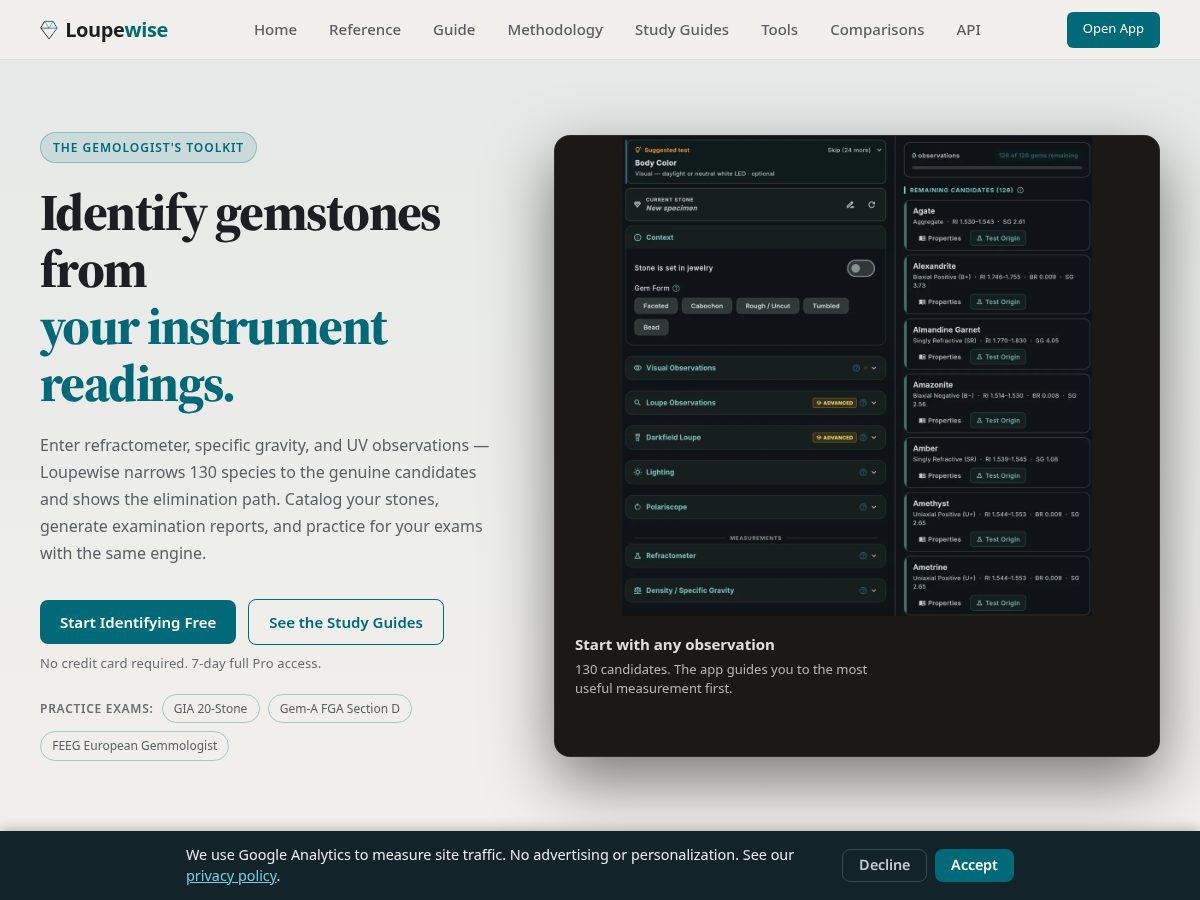Click Test Origin under Almandine Garnet
The image size is (1200, 900).
click(998, 356)
